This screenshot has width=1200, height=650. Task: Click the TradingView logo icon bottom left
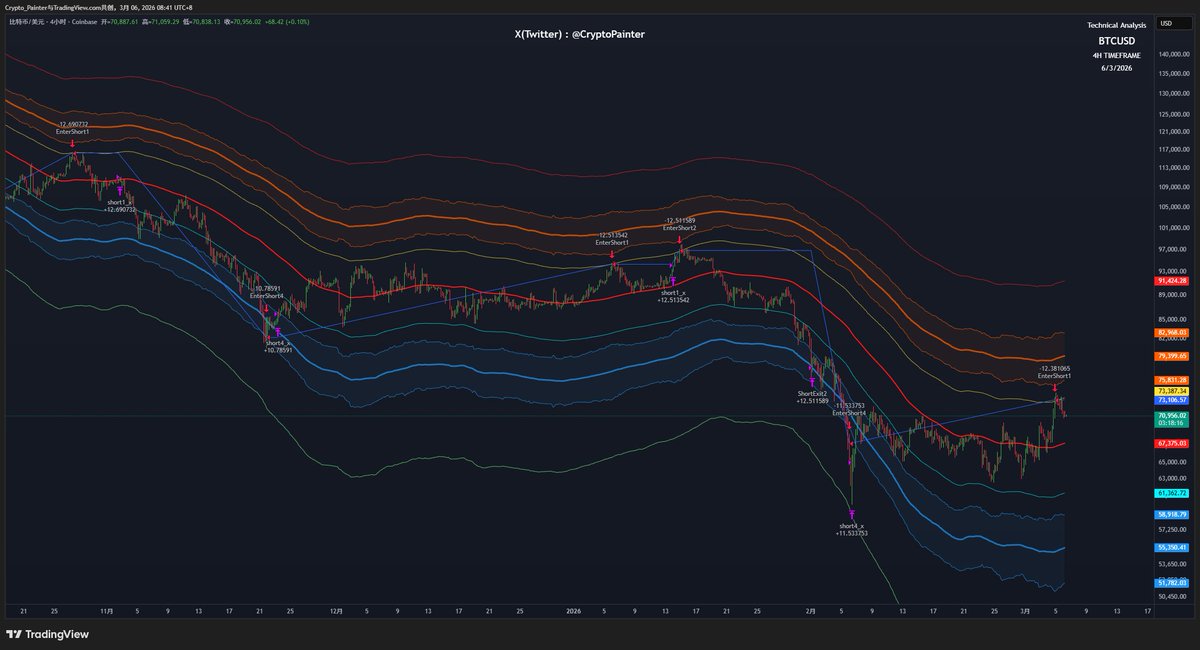point(15,634)
